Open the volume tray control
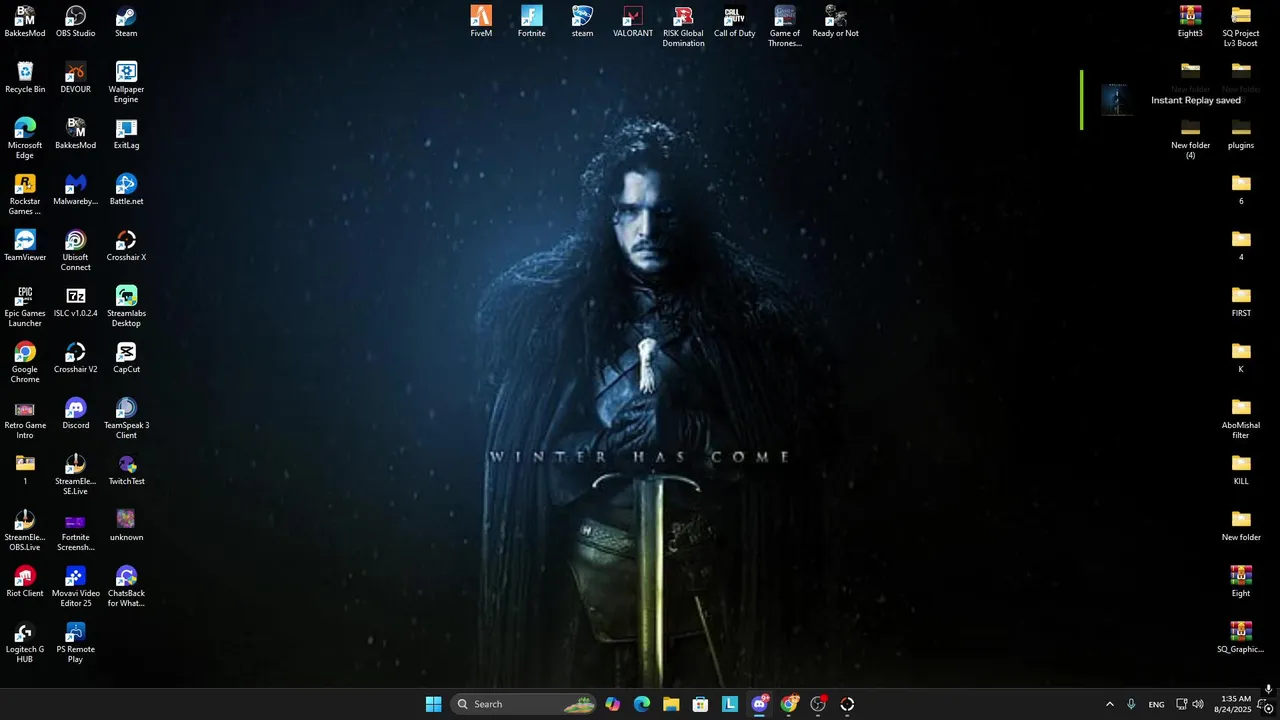1280x720 pixels. 1198,704
